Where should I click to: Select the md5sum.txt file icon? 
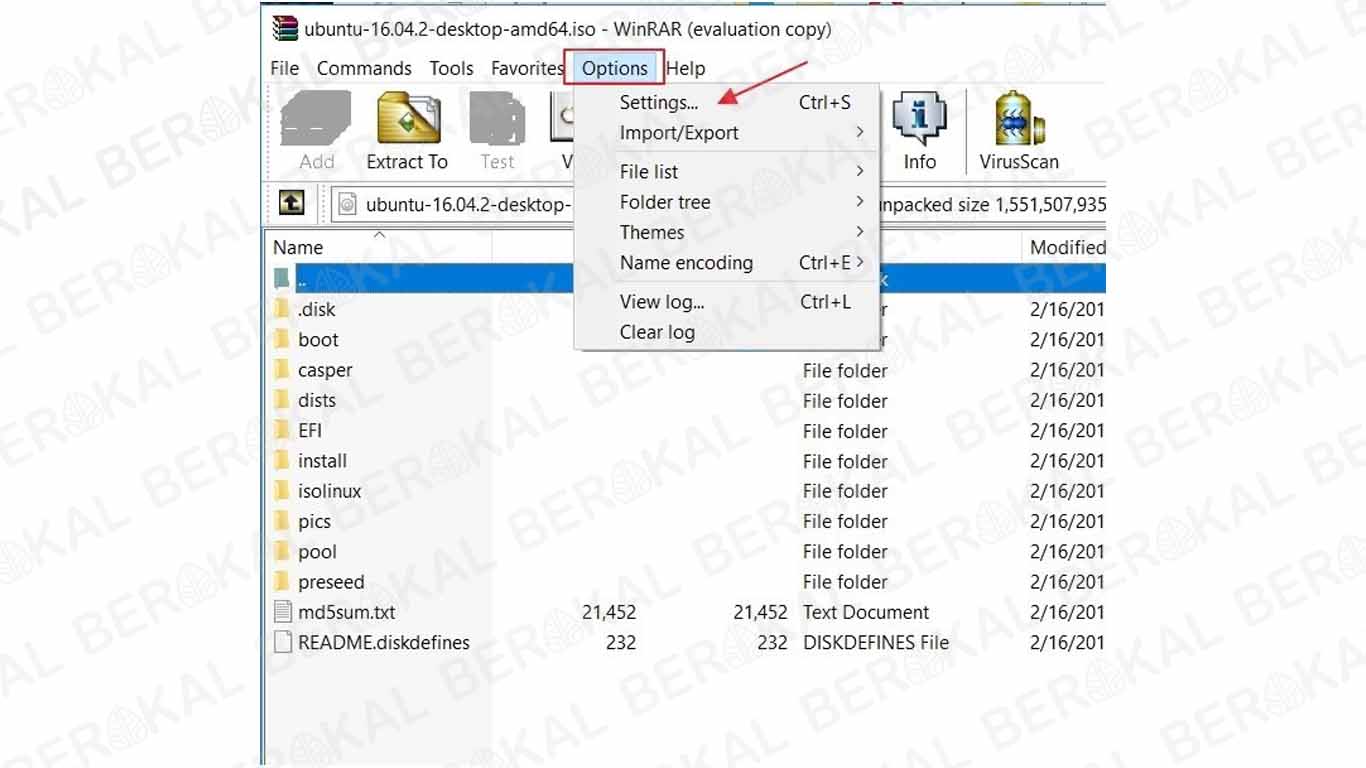(283, 612)
